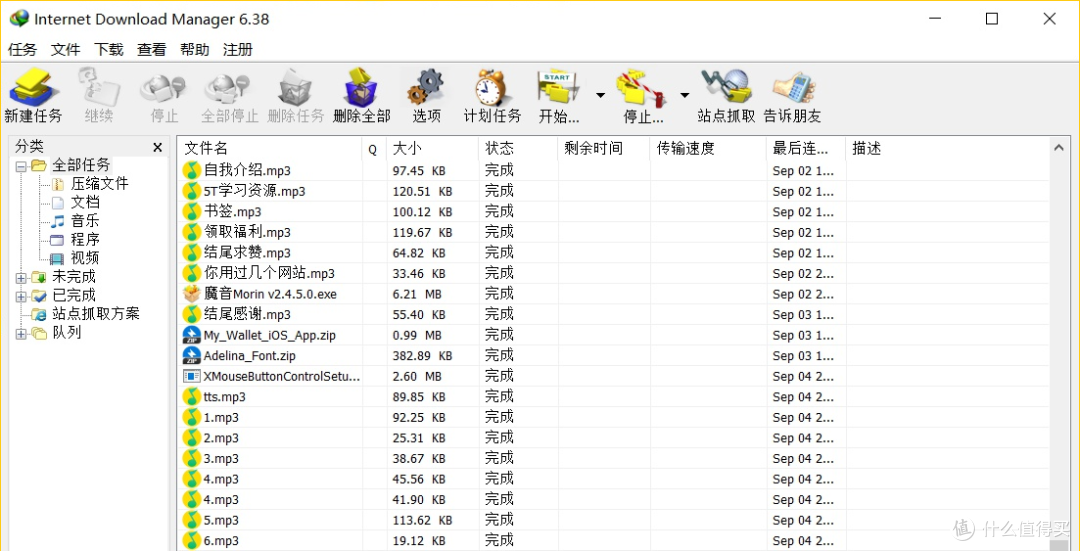Screen dimensions: 1080x551
Task: Click the 45.56 KB size cell
Action: point(419,479)
